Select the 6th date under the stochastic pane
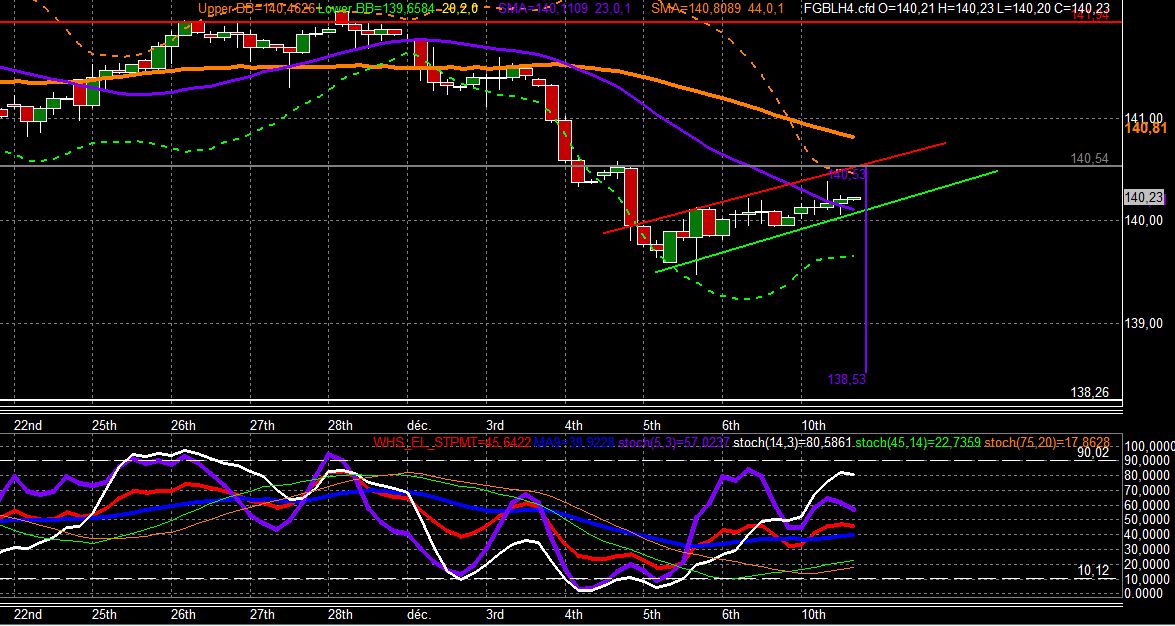The image size is (1175, 626). click(731, 615)
